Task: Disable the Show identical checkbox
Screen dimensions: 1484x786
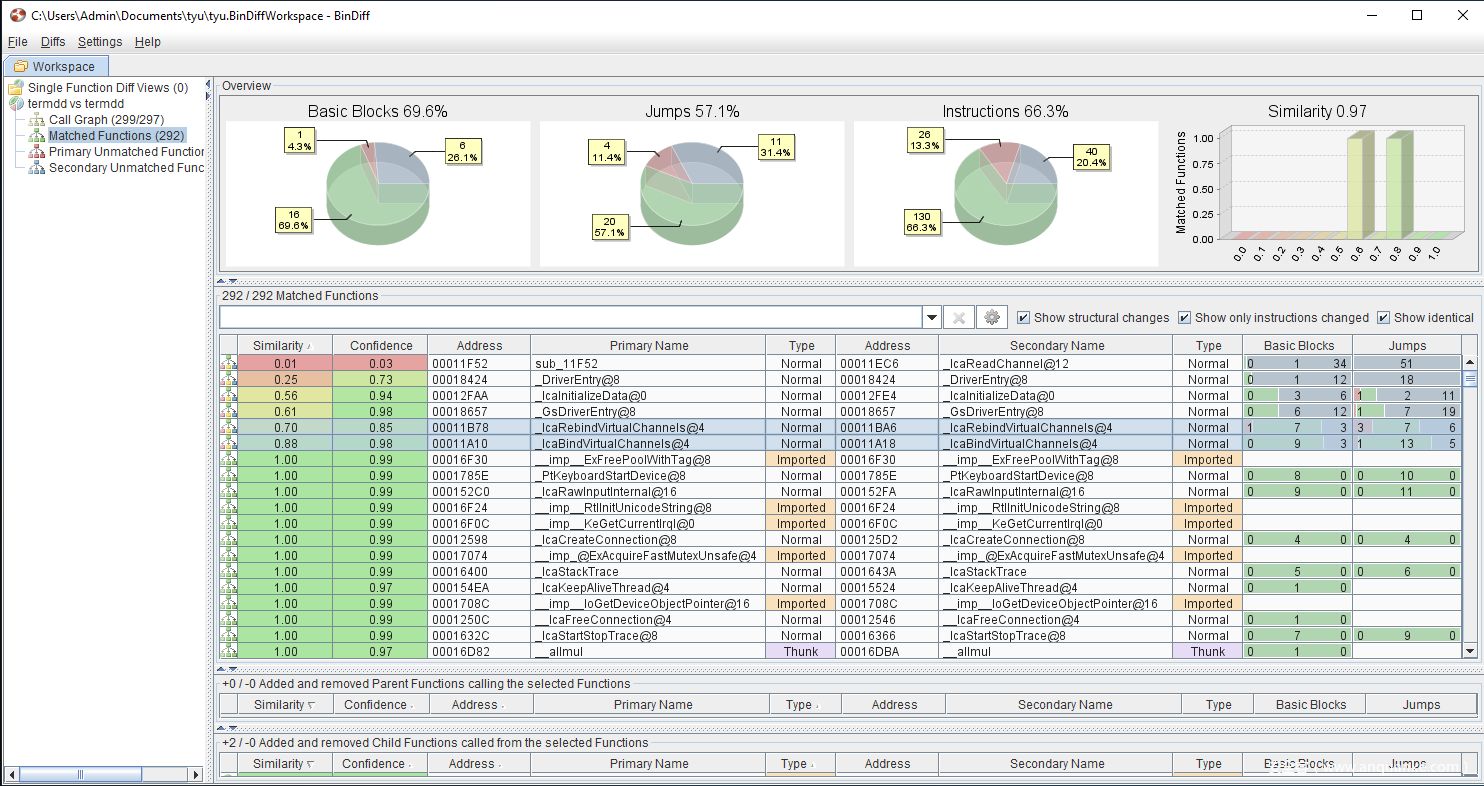Action: (1383, 318)
